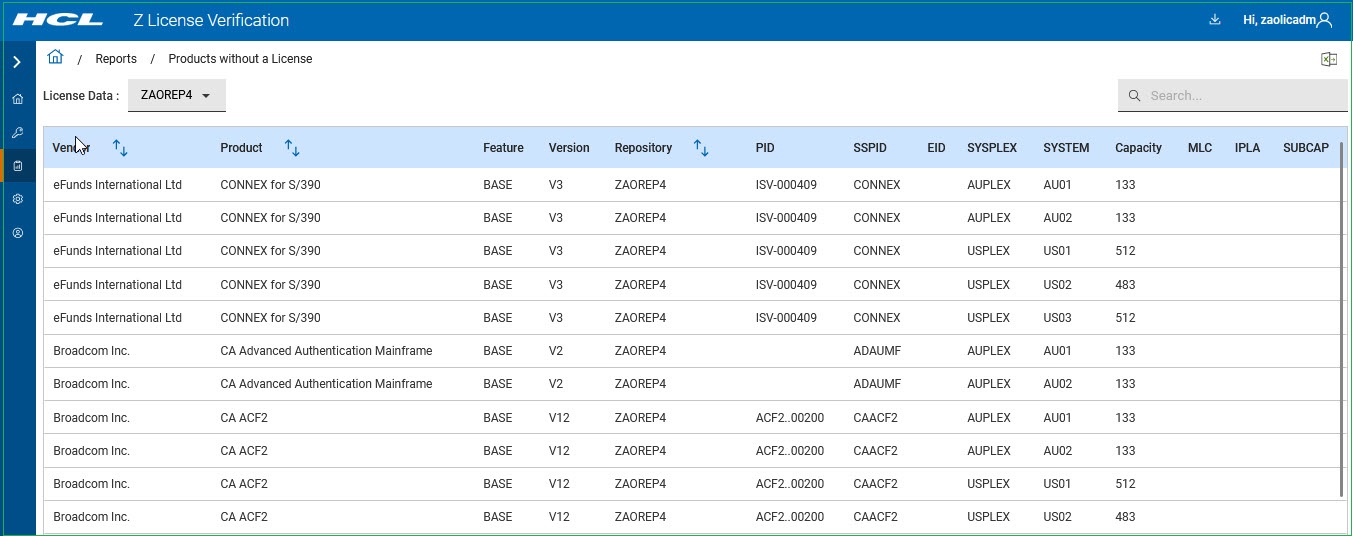Click Broadcom Inc. in CA ACF2 US01 row

91,484
